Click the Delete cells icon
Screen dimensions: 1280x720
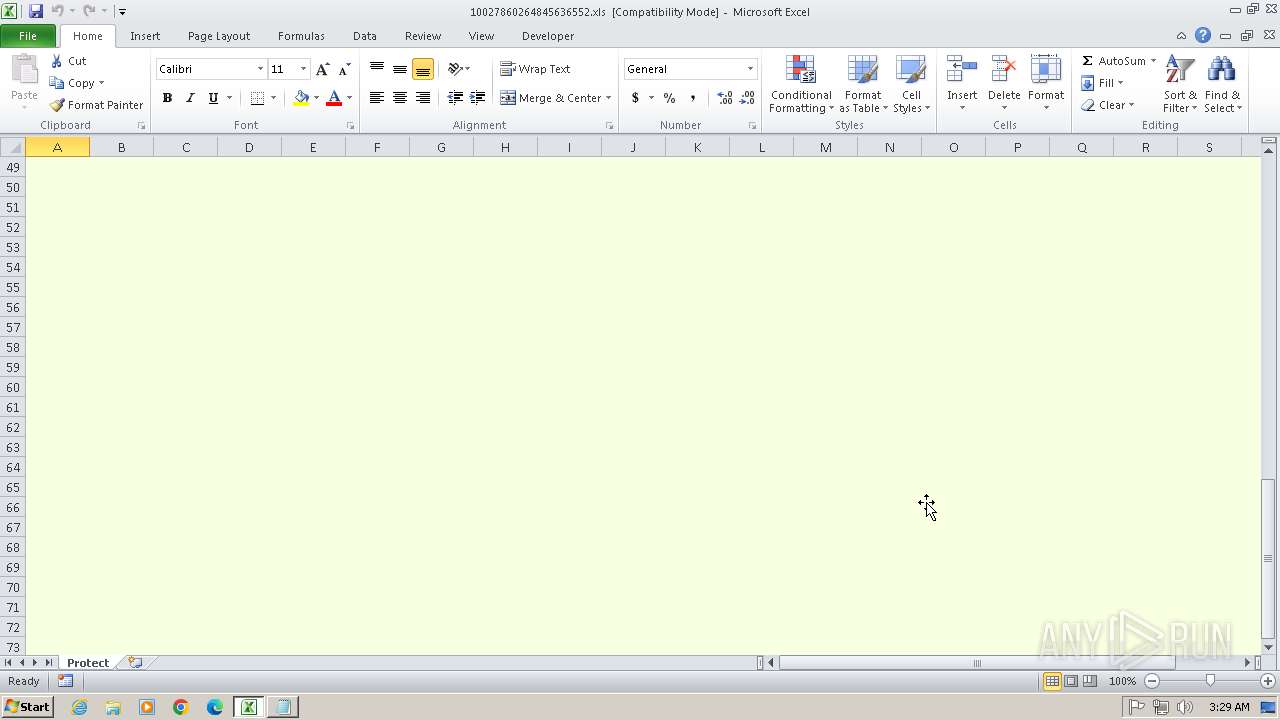(x=1004, y=70)
